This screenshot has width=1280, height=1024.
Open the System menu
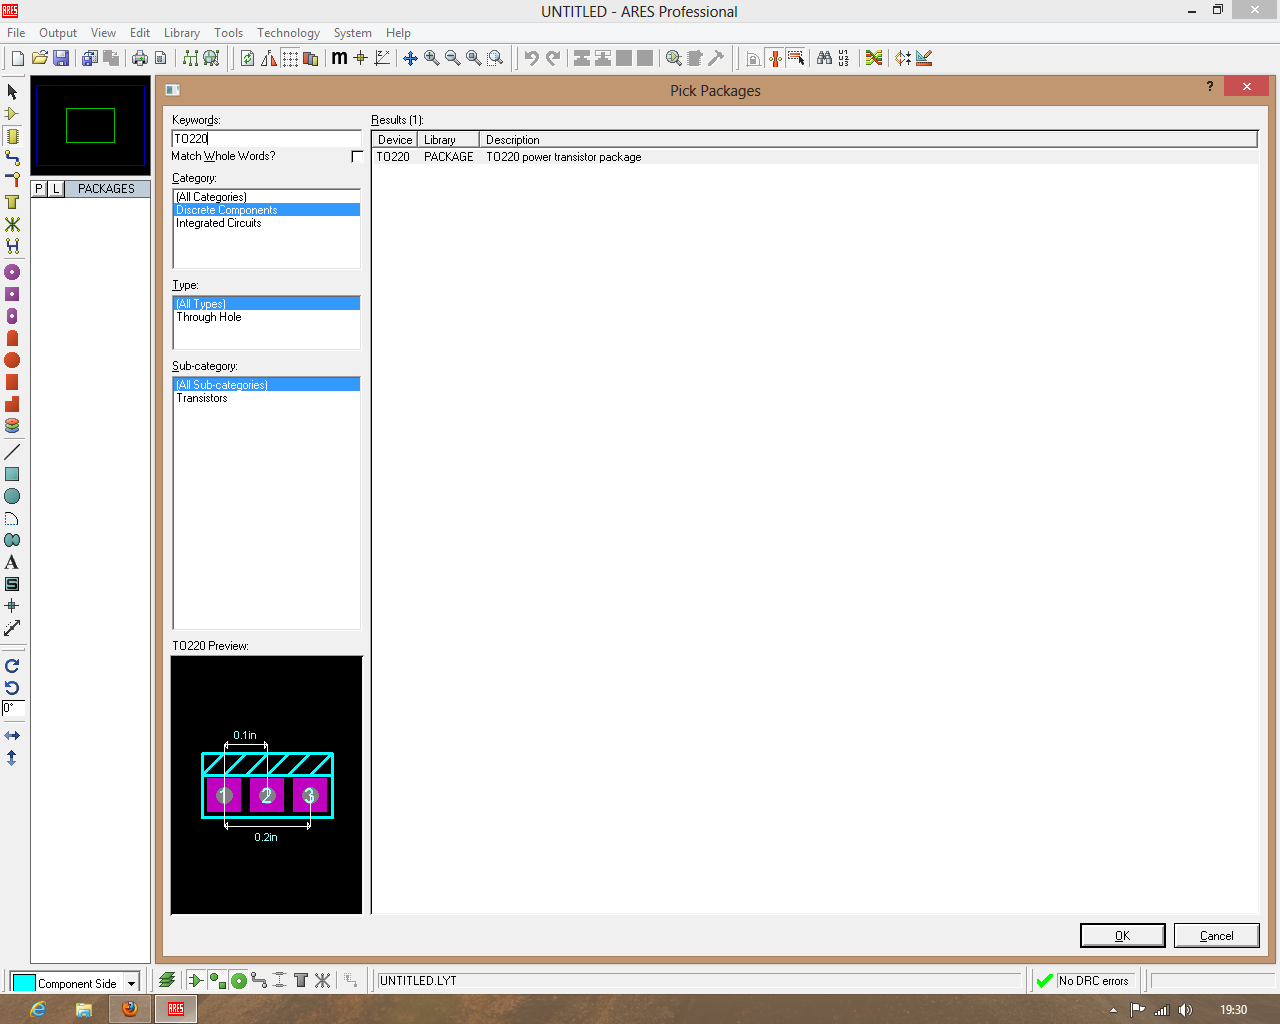[352, 33]
